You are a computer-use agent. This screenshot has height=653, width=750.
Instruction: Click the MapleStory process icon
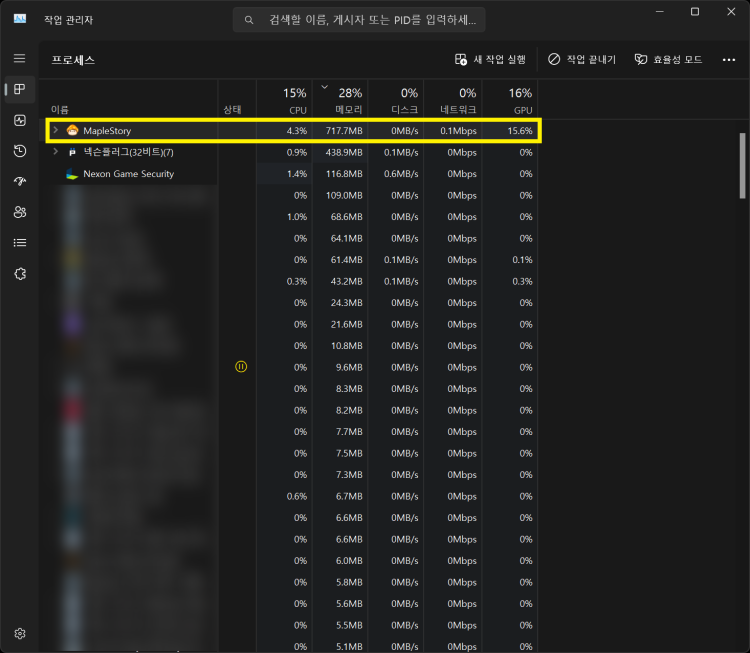(x=72, y=130)
